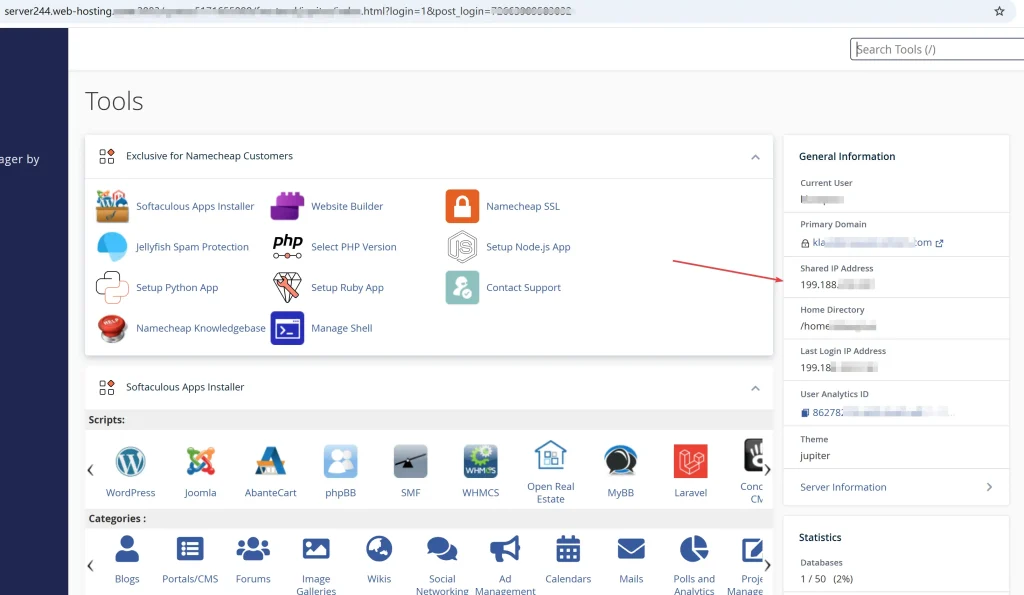The height and width of the screenshot is (595, 1024).
Task: Click the Search Tools input field
Action: click(937, 49)
